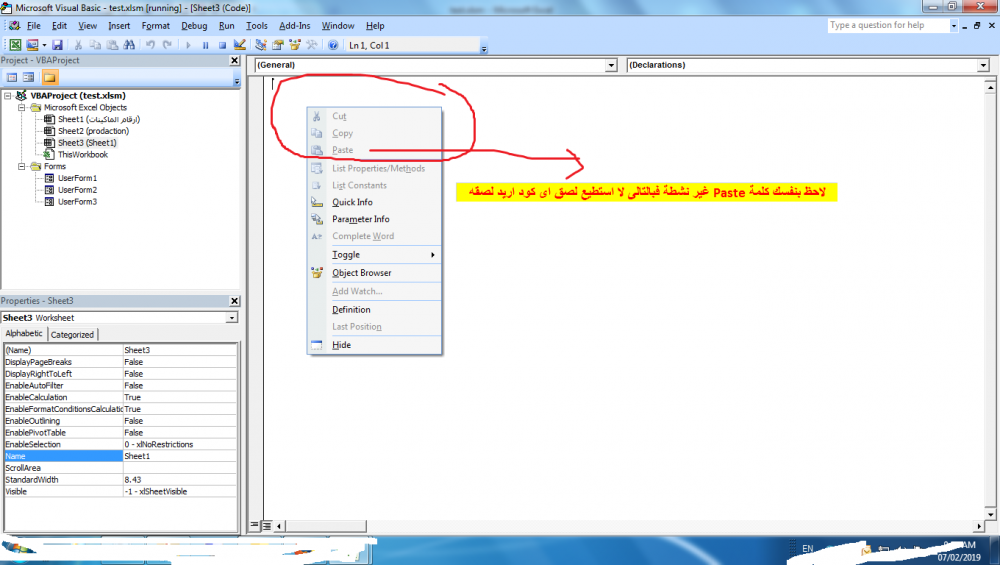Choose Hide in the context menu
The height and width of the screenshot is (565, 1000).
(x=375, y=345)
